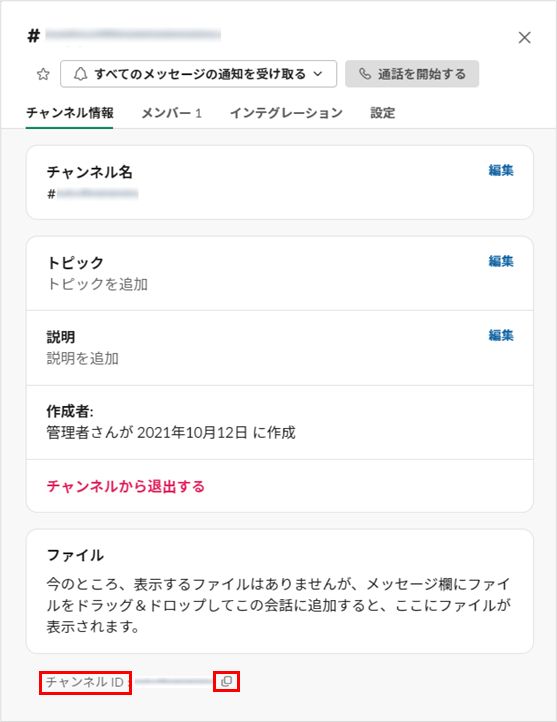Image resolution: width=557 pixels, height=722 pixels.
Task: Star this channel with the star icon
Action: coord(43,74)
